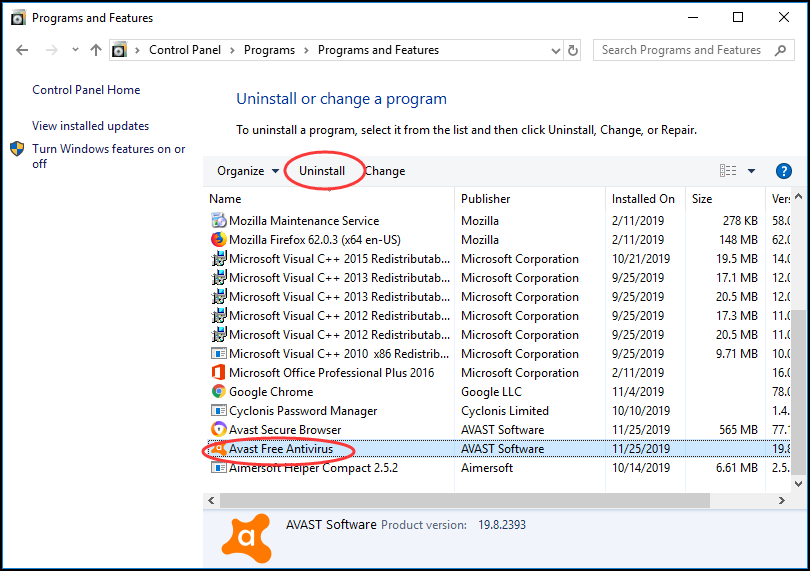Click the Aimersoft publisher cell
The width and height of the screenshot is (810, 571).
click(x=487, y=468)
